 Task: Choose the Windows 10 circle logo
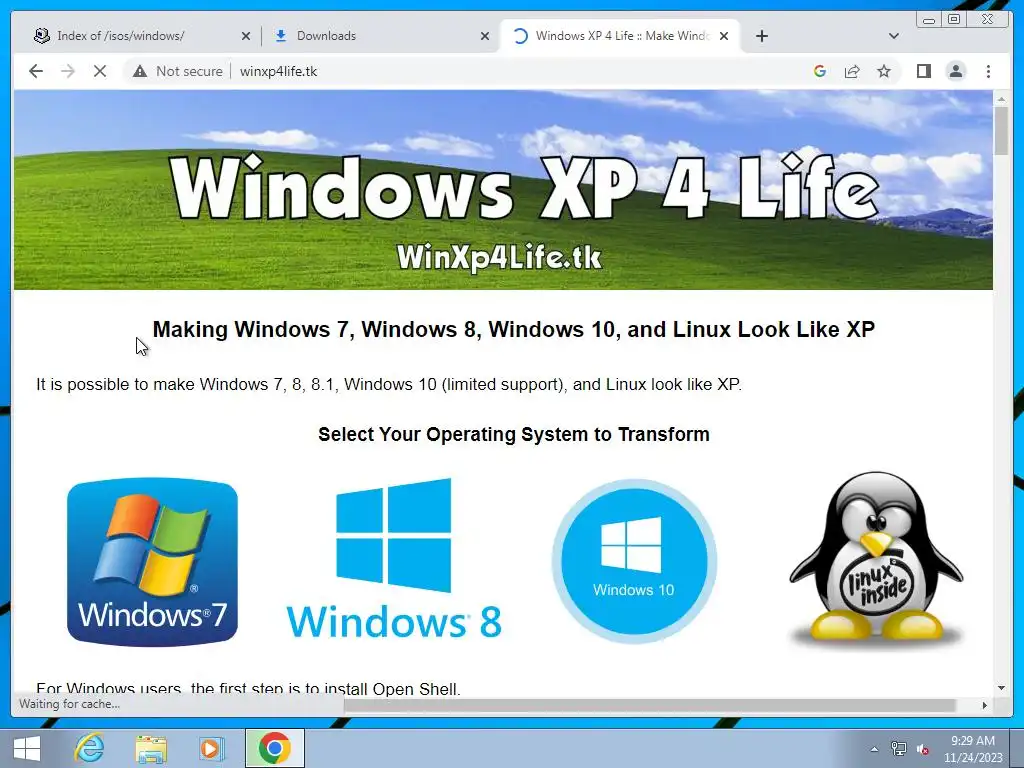tap(634, 562)
